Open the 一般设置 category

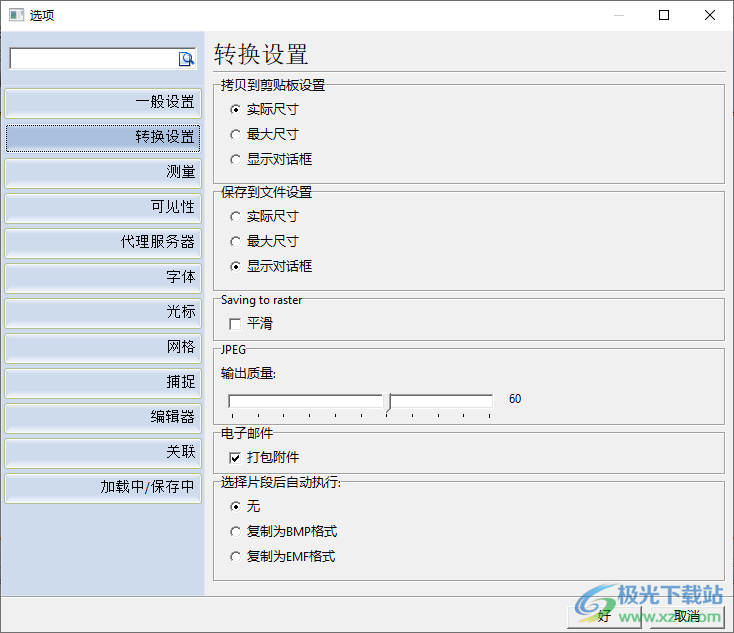tap(103, 103)
